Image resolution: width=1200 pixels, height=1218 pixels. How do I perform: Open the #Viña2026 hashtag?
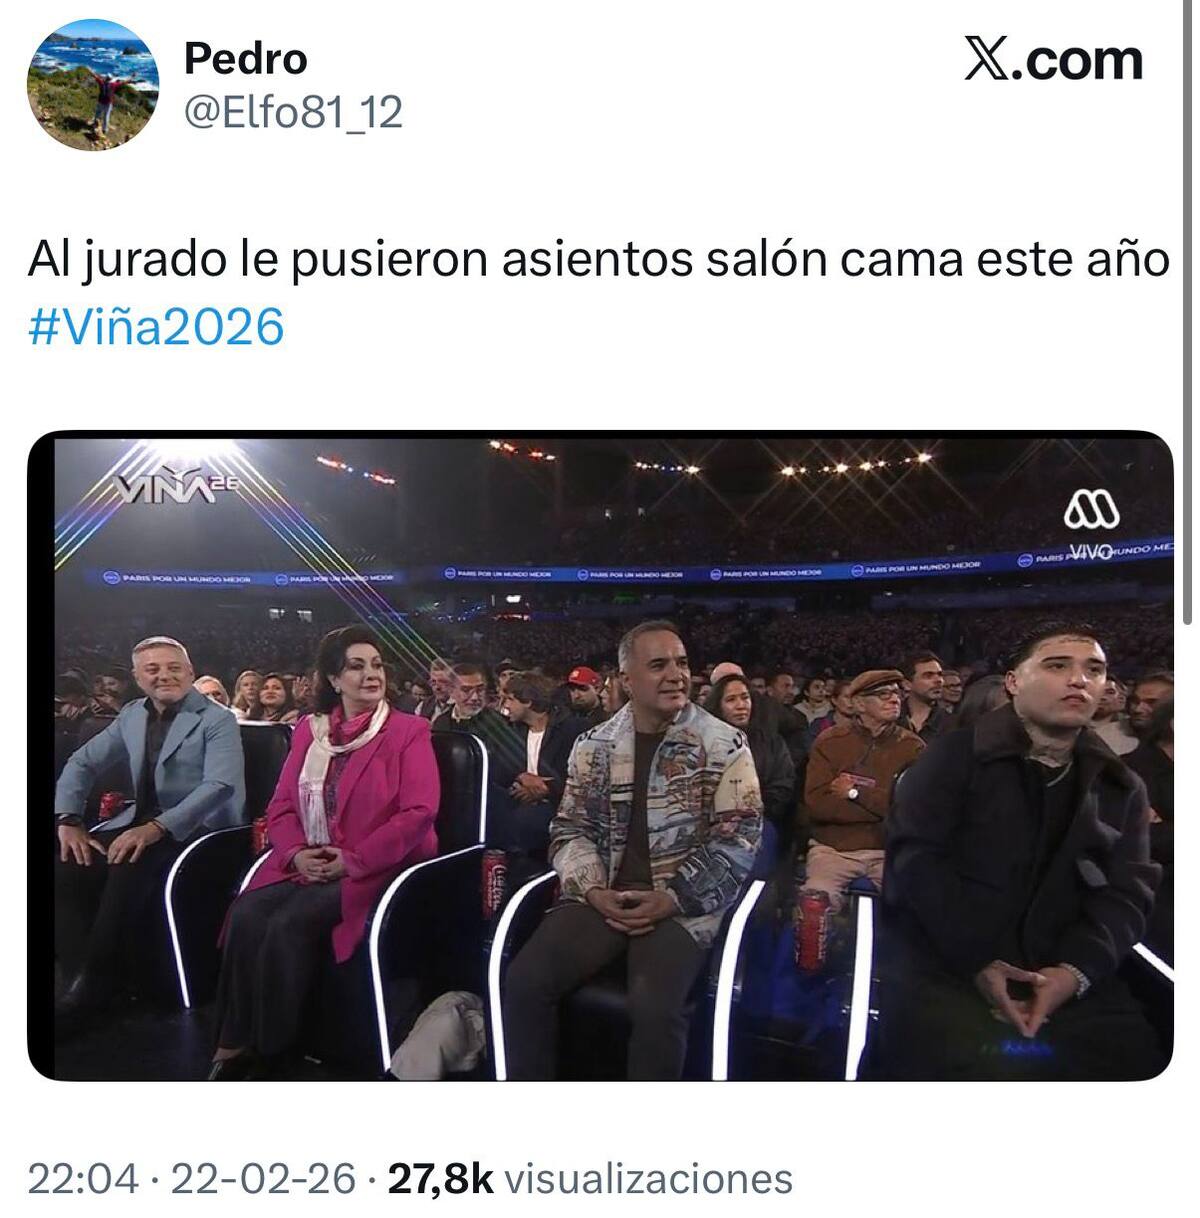(x=157, y=326)
